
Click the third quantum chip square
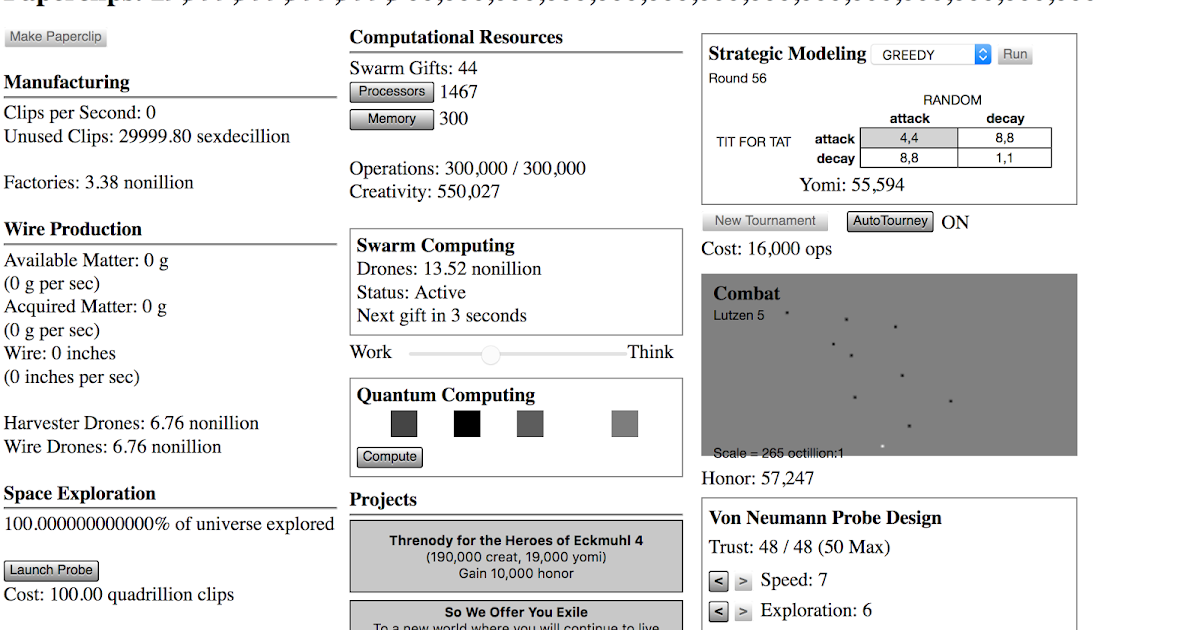coord(530,424)
